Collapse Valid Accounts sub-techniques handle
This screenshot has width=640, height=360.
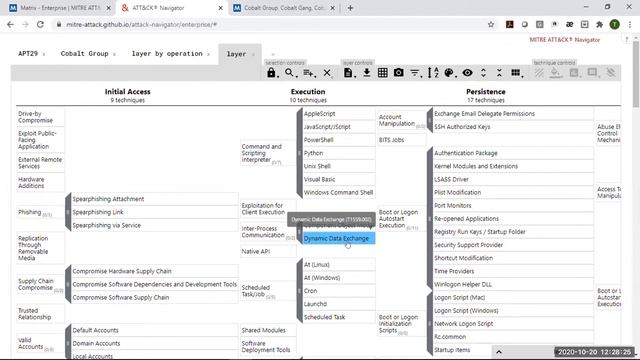[x=68, y=343]
